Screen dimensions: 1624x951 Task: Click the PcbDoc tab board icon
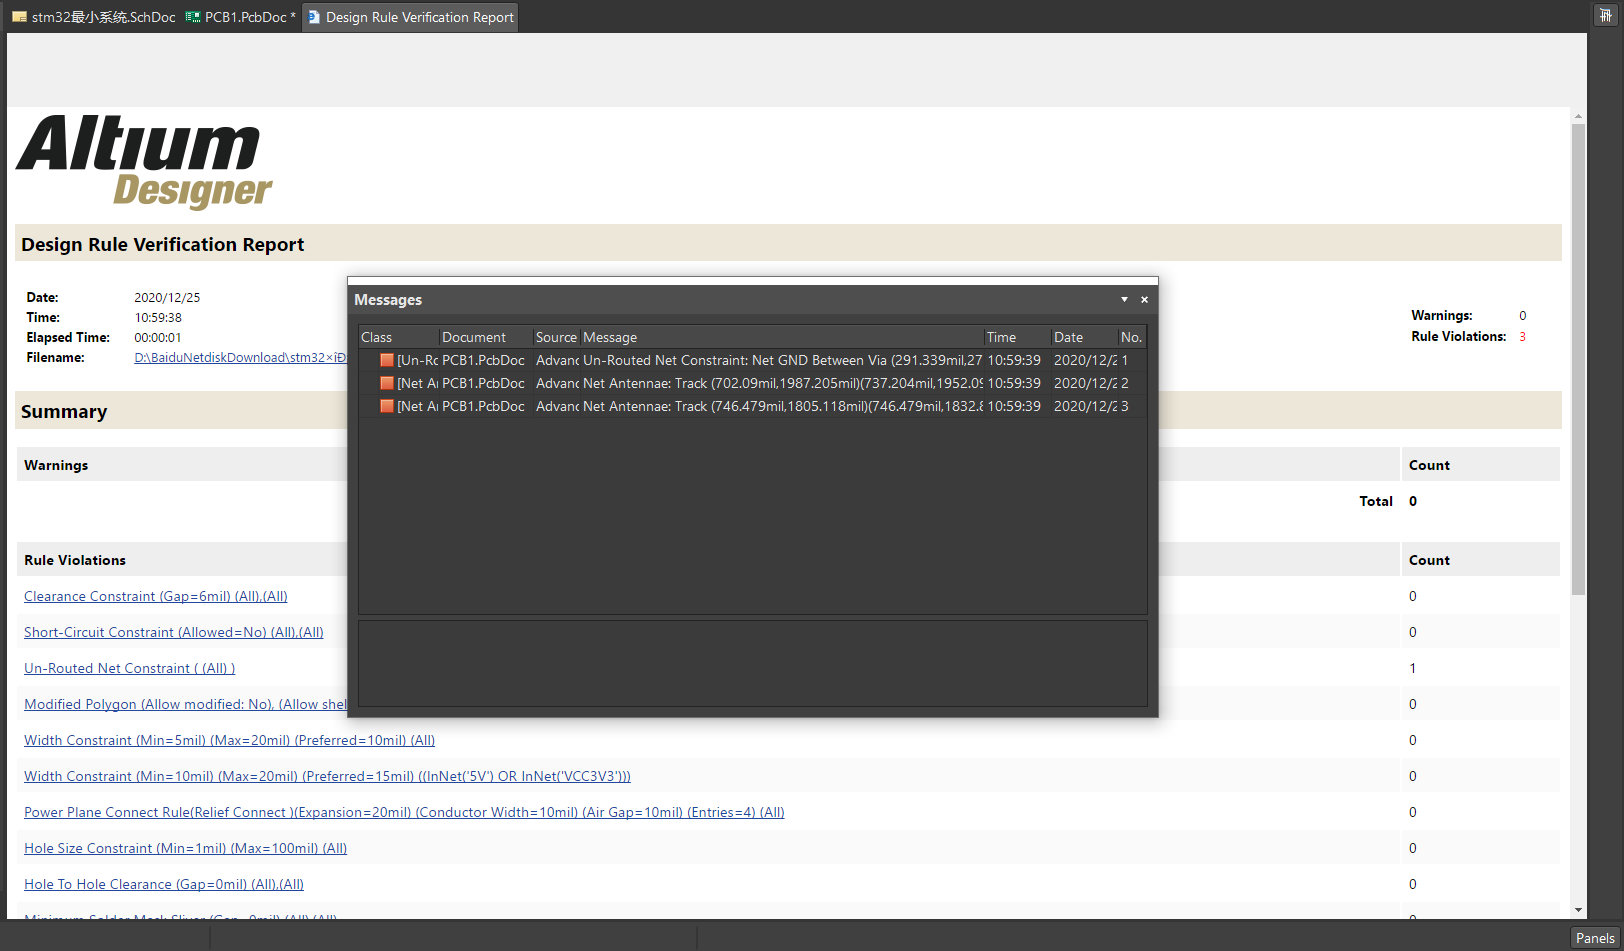pyautogui.click(x=192, y=17)
